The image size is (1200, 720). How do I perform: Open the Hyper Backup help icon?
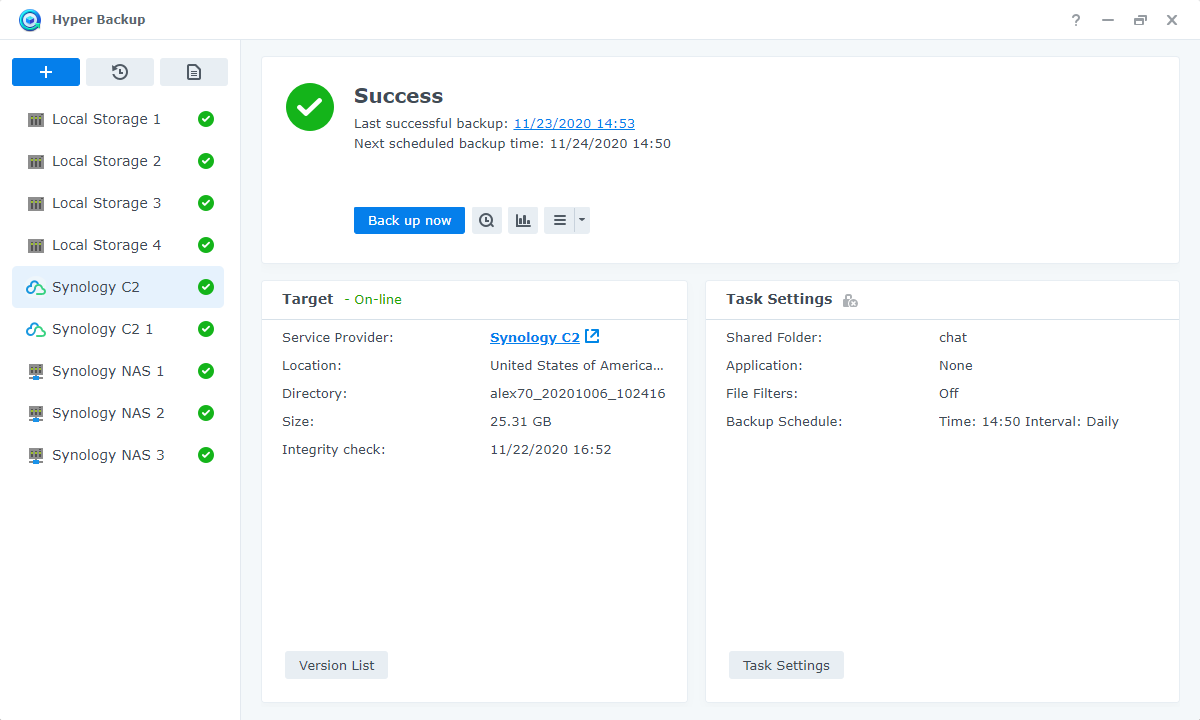[1075, 19]
